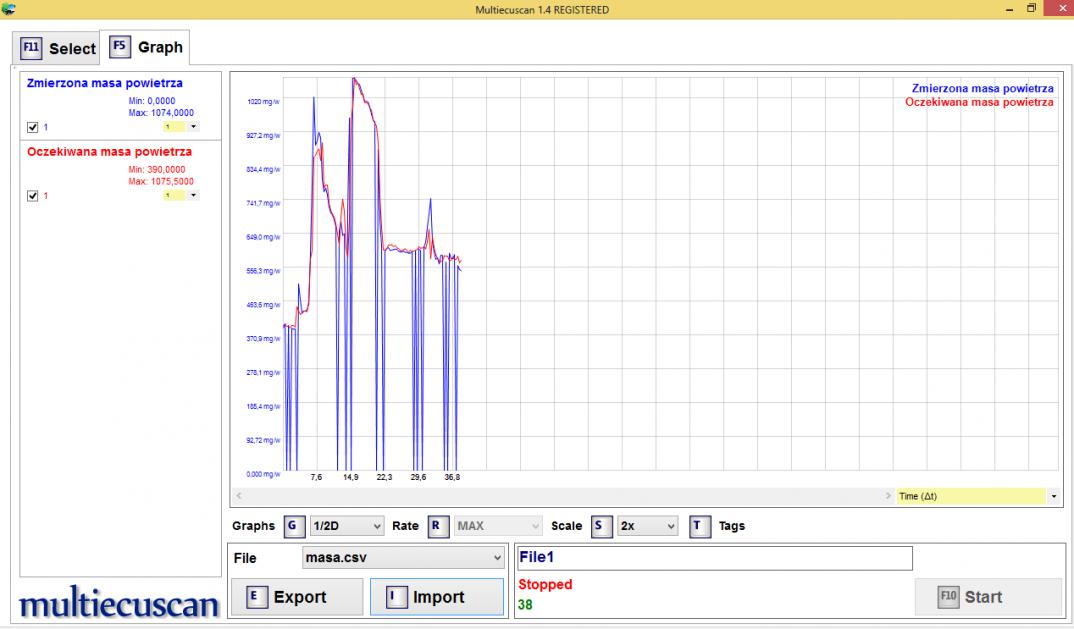The height and width of the screenshot is (629, 1074).
Task: Click the Export button
Action: 297,597
